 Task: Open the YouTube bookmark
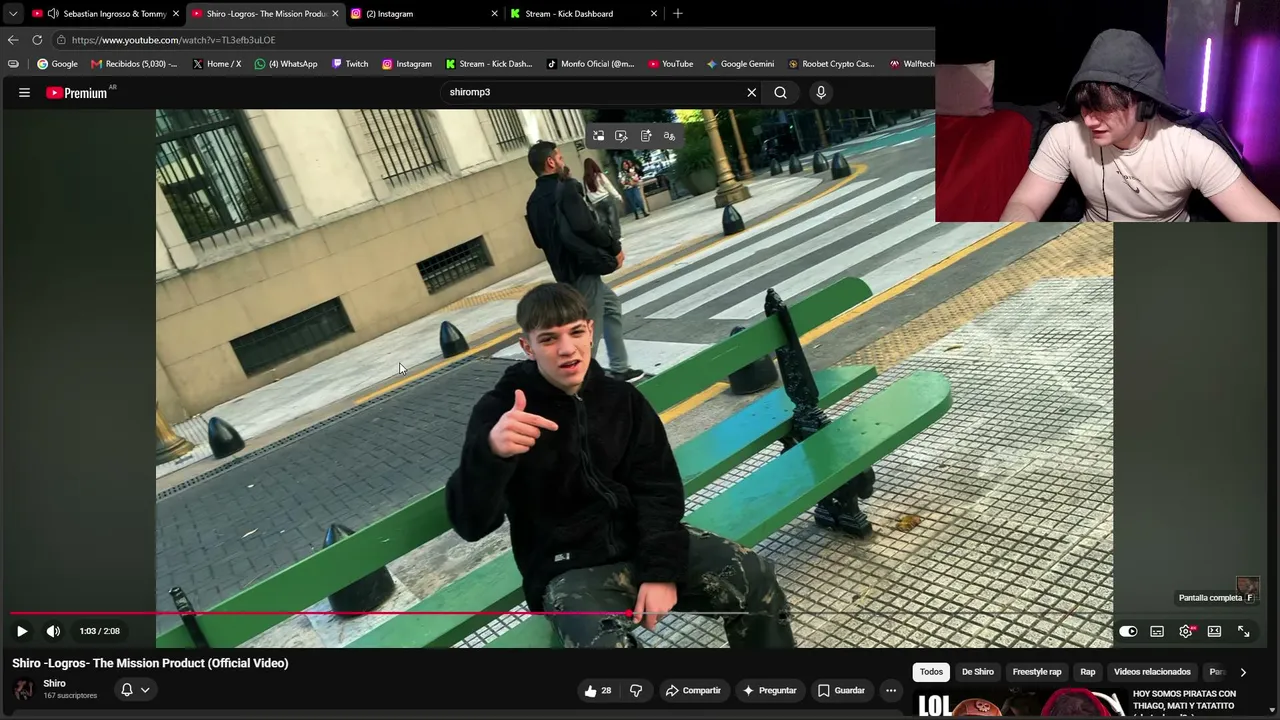[x=670, y=64]
